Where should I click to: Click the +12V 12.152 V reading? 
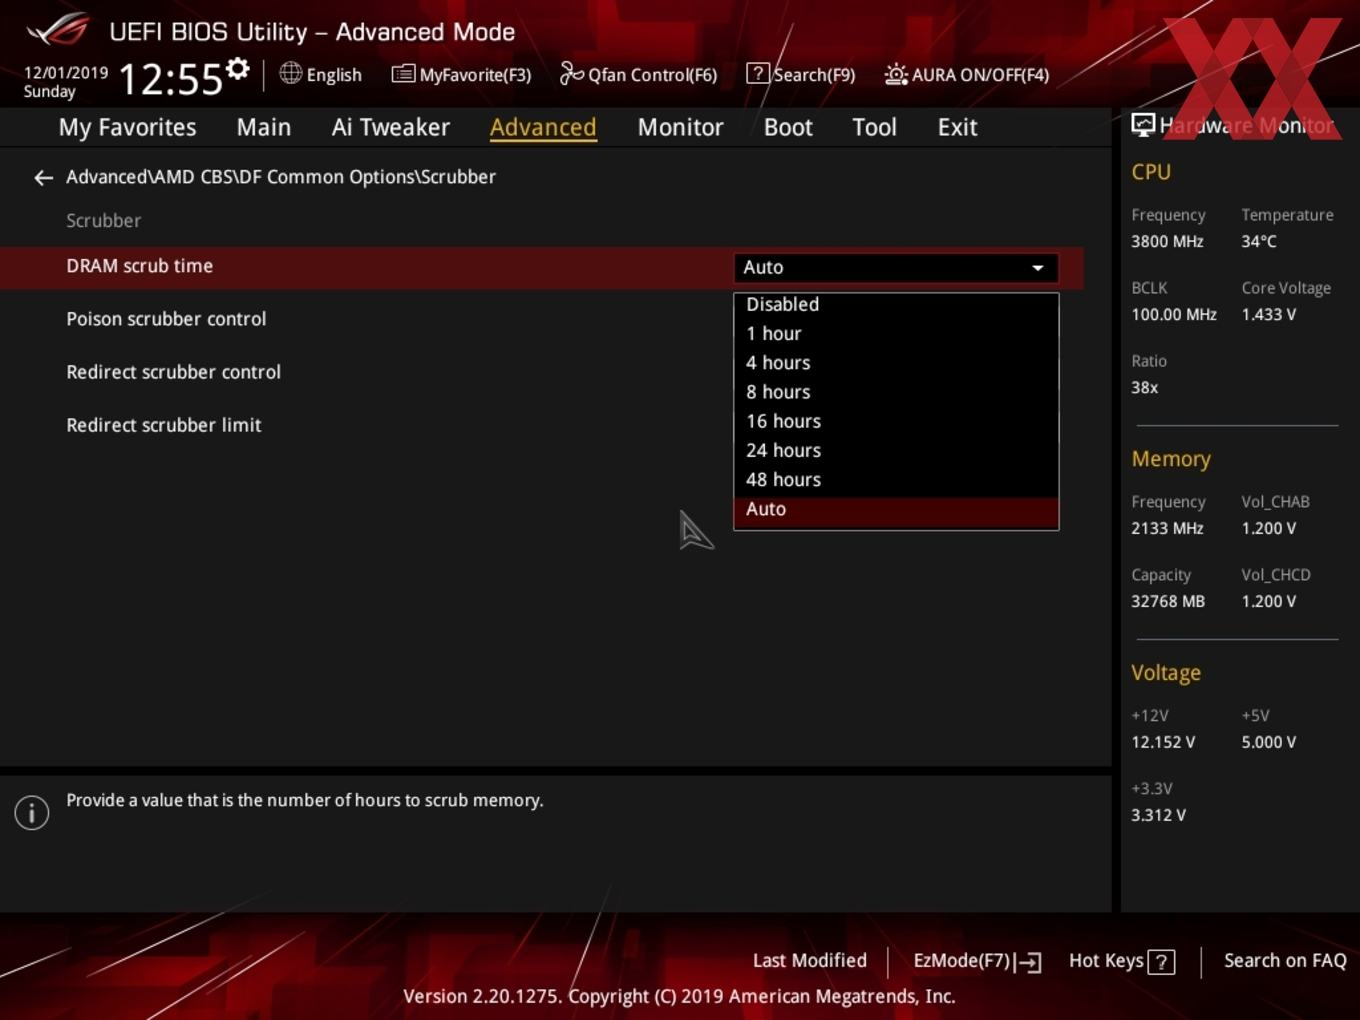tap(1163, 743)
